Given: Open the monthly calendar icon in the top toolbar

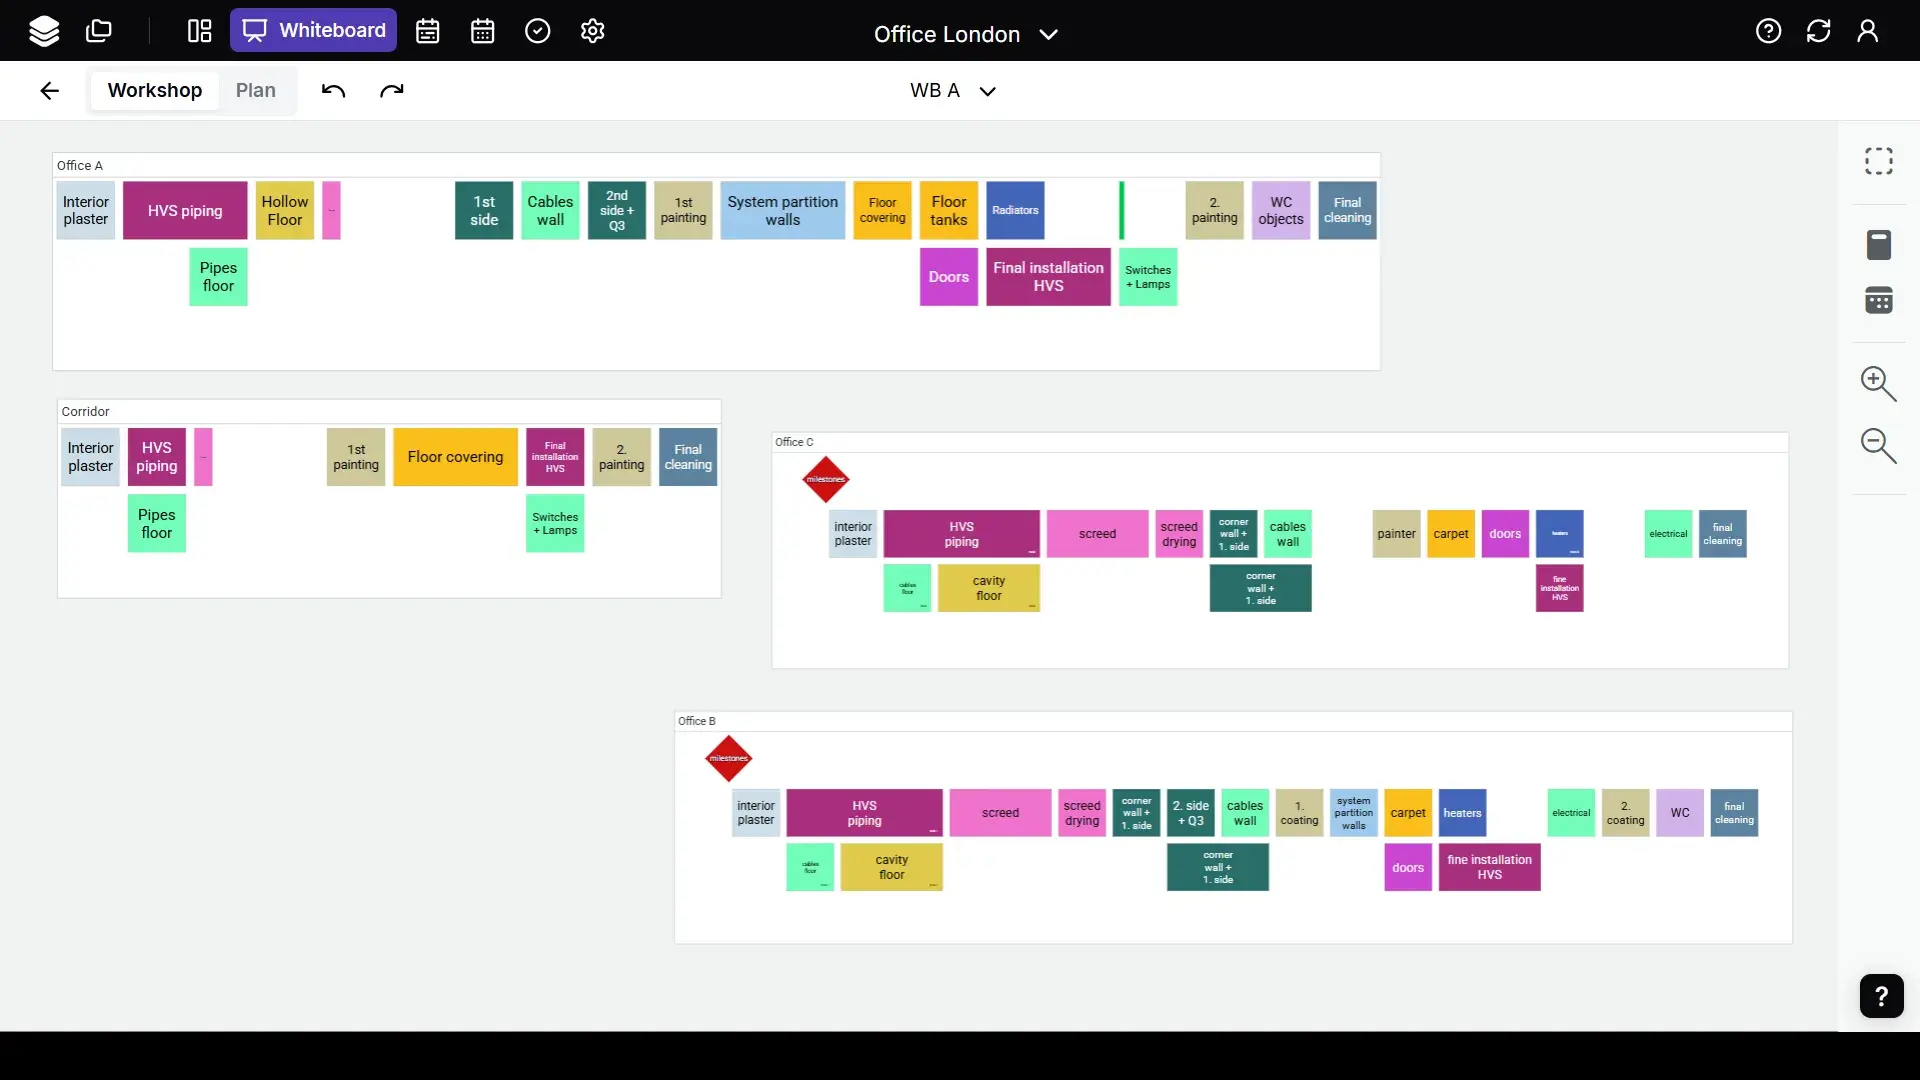Looking at the screenshot, I should coord(482,31).
